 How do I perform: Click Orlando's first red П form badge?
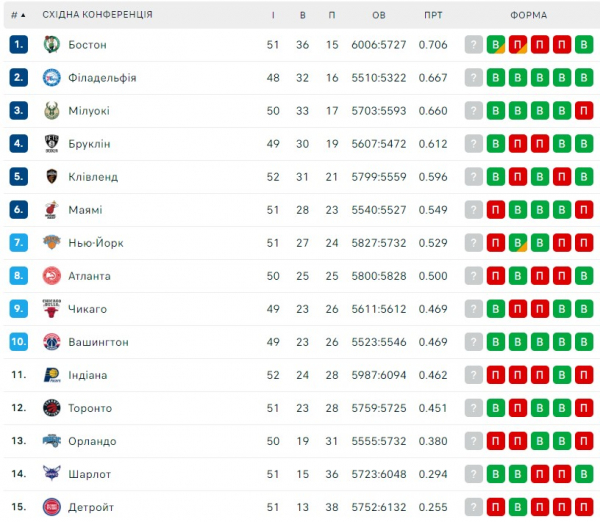pos(496,441)
